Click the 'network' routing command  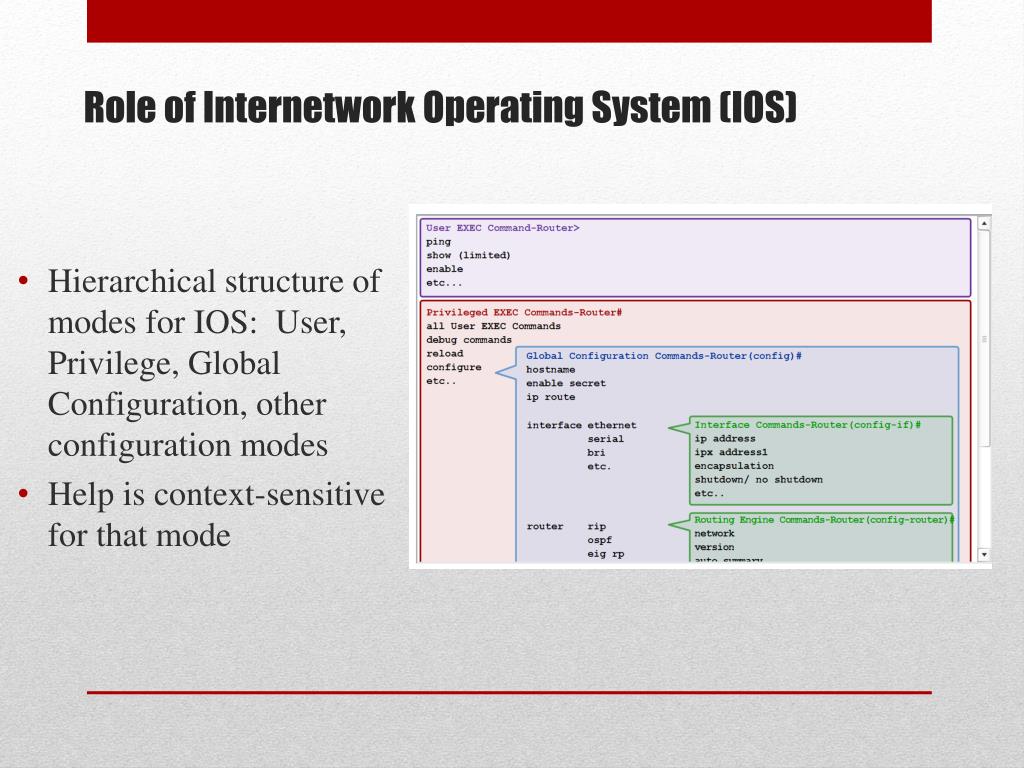point(714,534)
